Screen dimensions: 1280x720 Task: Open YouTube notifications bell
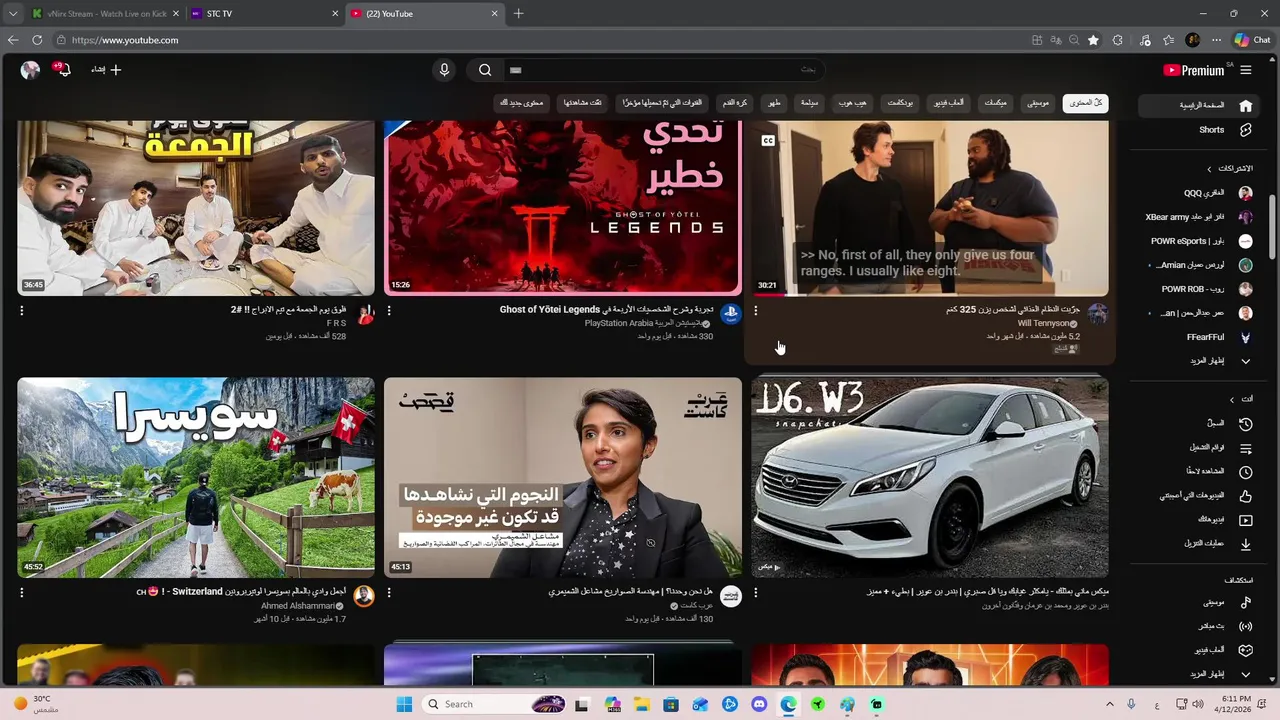(63, 70)
